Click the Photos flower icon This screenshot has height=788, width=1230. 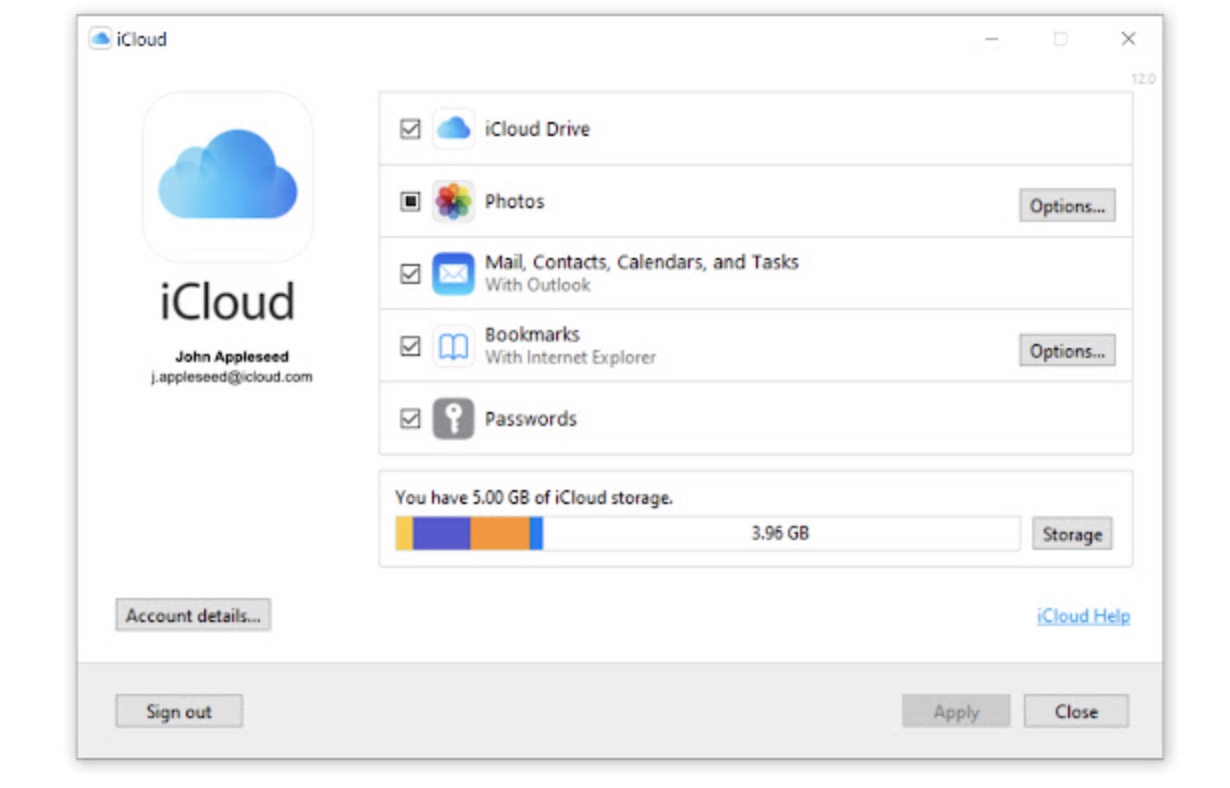click(453, 202)
